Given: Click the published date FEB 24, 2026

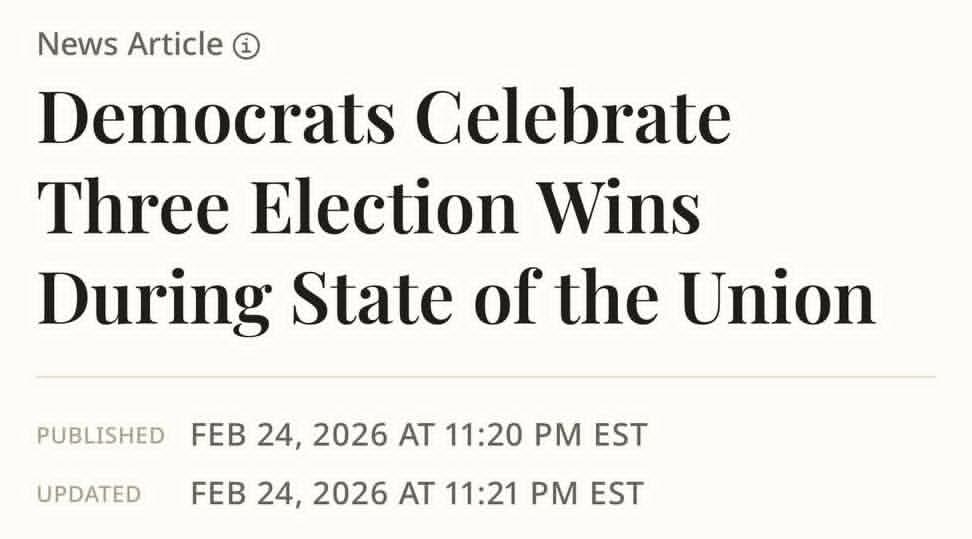Looking at the screenshot, I should pos(290,435).
